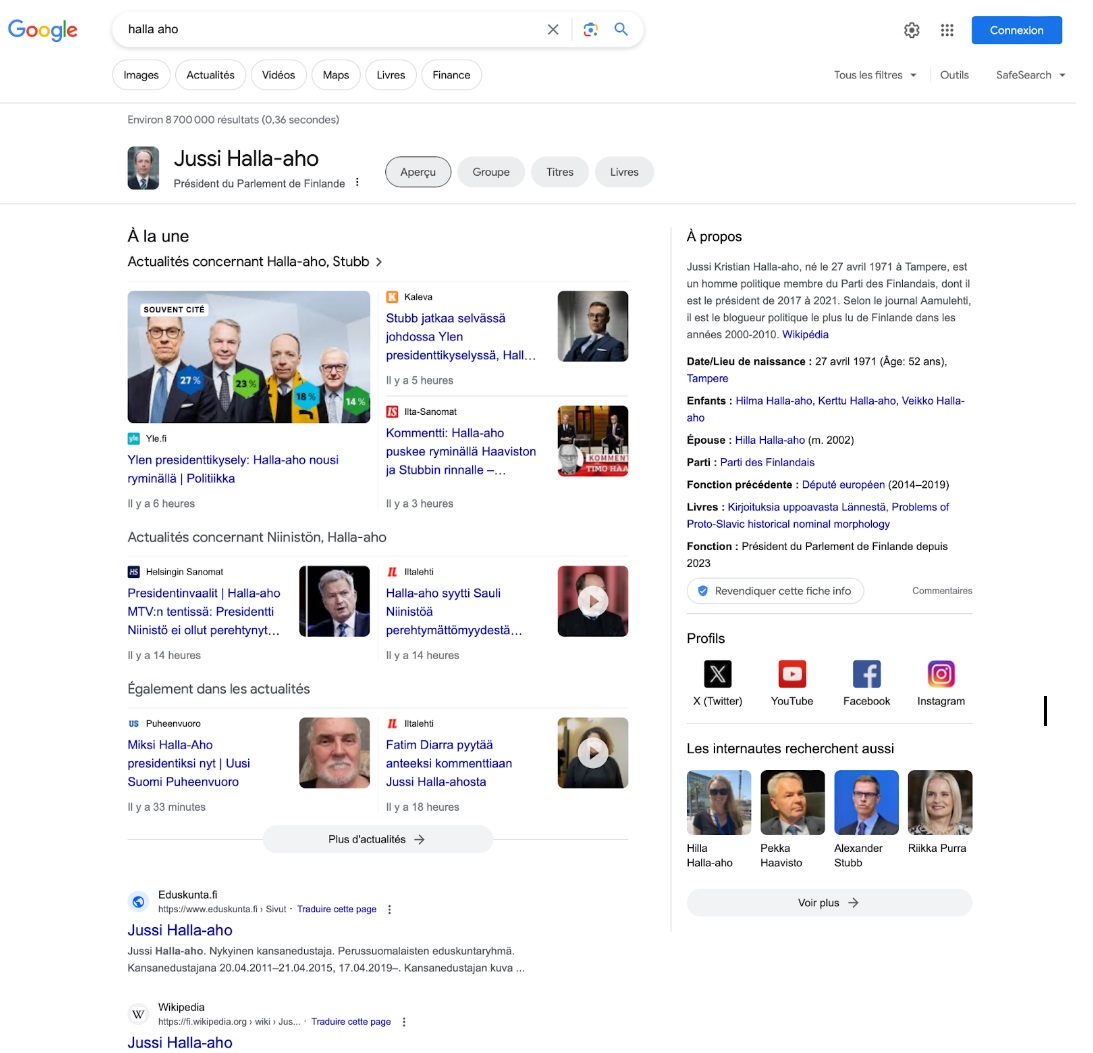This screenshot has width=1093, height=1053.
Task: Open the SOUVENT CITÉ candidates poll image
Action: pos(249,357)
